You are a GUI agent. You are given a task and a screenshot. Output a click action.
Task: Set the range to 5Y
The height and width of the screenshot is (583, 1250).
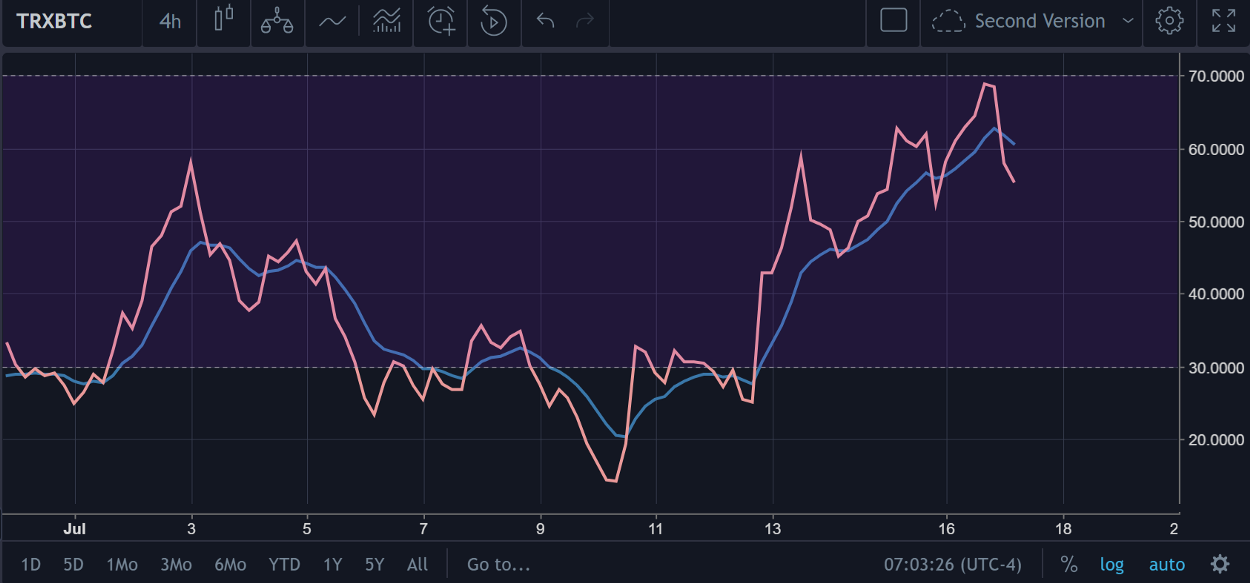[x=374, y=565]
